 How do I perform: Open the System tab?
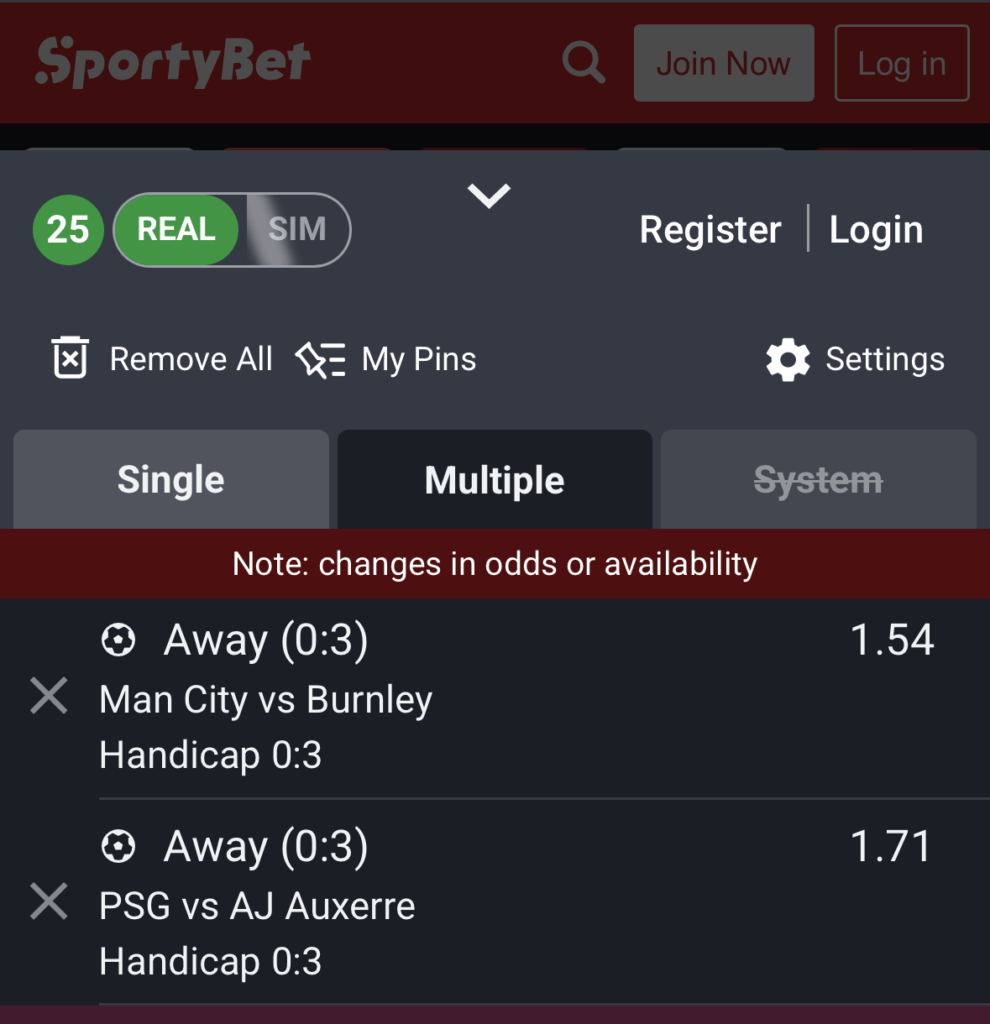(818, 479)
